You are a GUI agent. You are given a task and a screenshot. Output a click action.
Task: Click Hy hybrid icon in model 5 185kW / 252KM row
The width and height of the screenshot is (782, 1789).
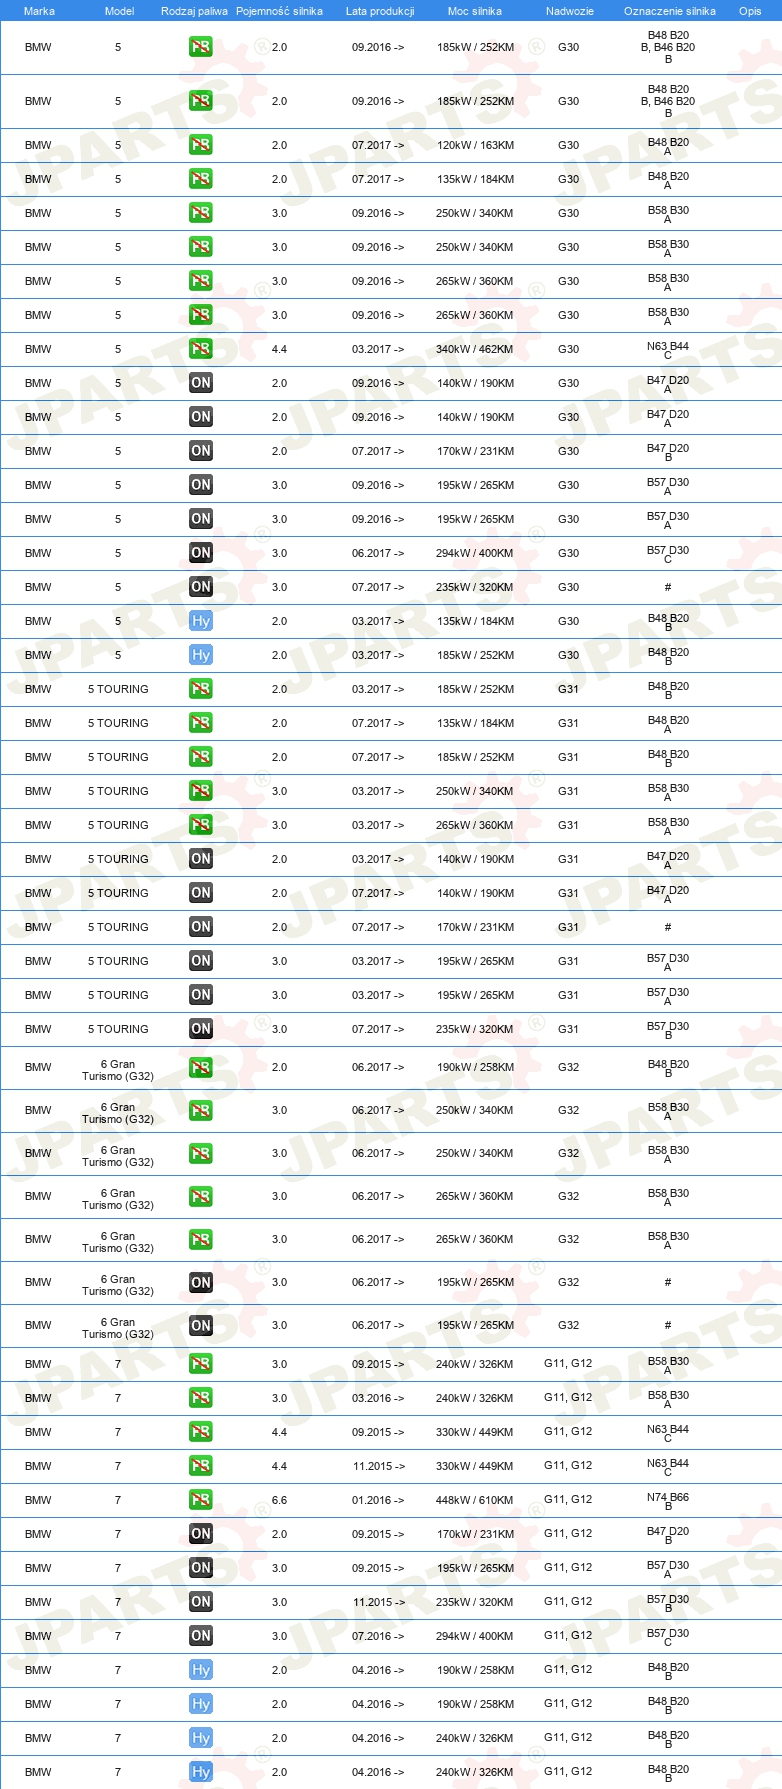pyautogui.click(x=201, y=655)
